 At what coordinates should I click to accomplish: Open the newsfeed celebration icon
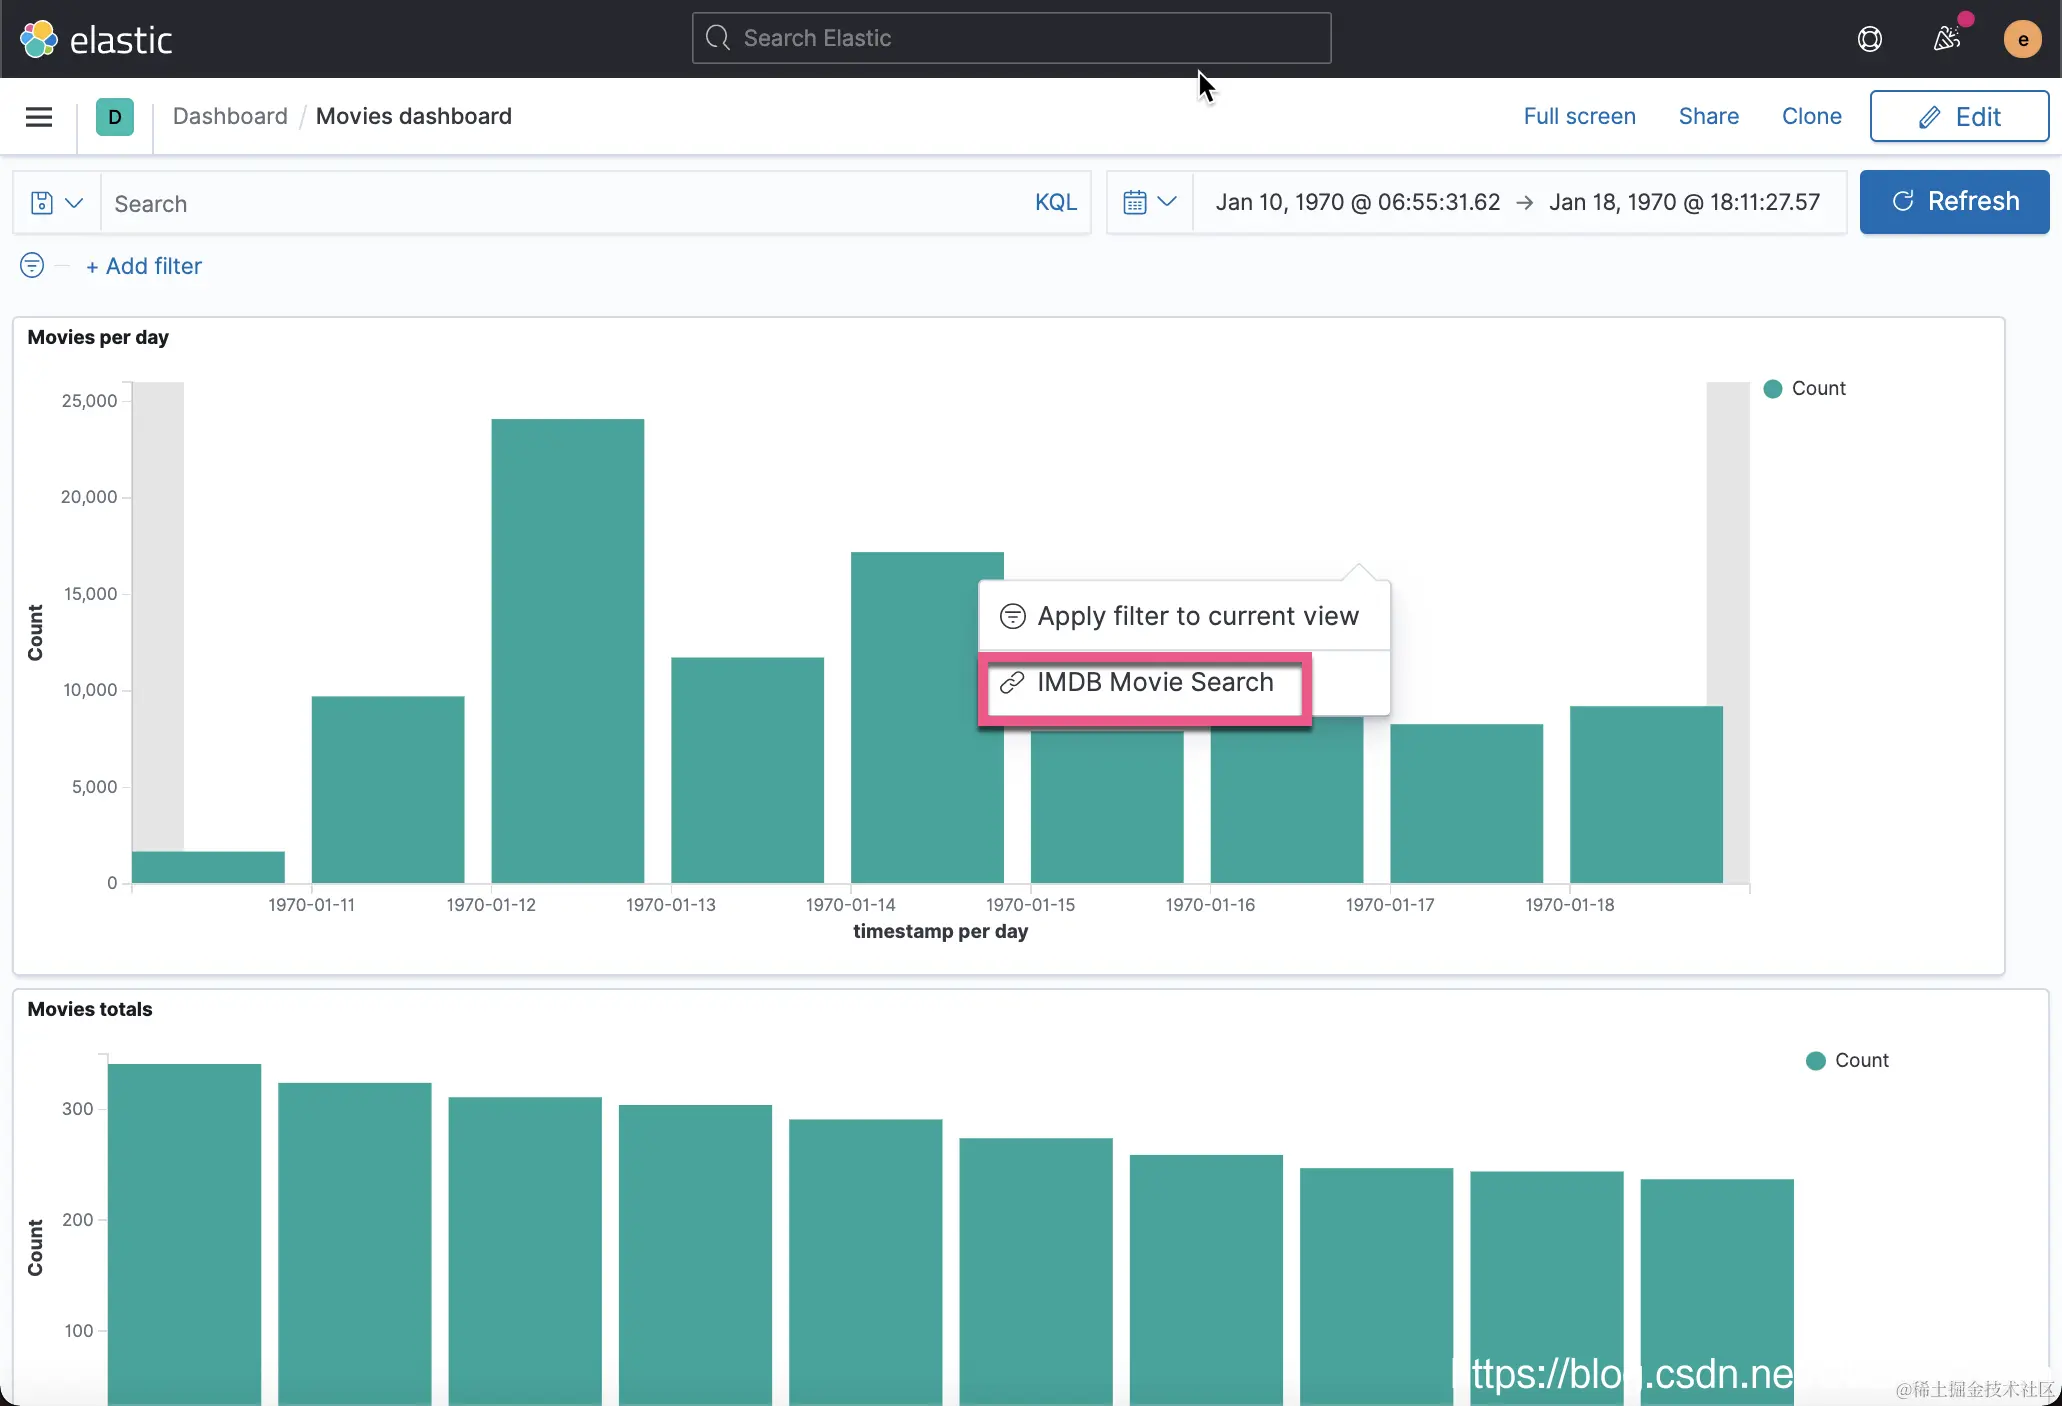coord(1946,39)
